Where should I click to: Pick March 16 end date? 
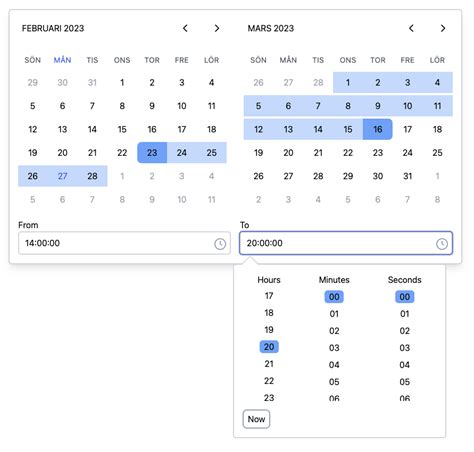click(x=377, y=129)
